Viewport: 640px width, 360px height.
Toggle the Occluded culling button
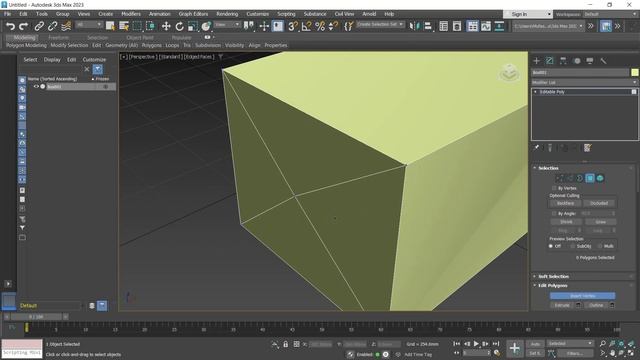pyautogui.click(x=599, y=203)
